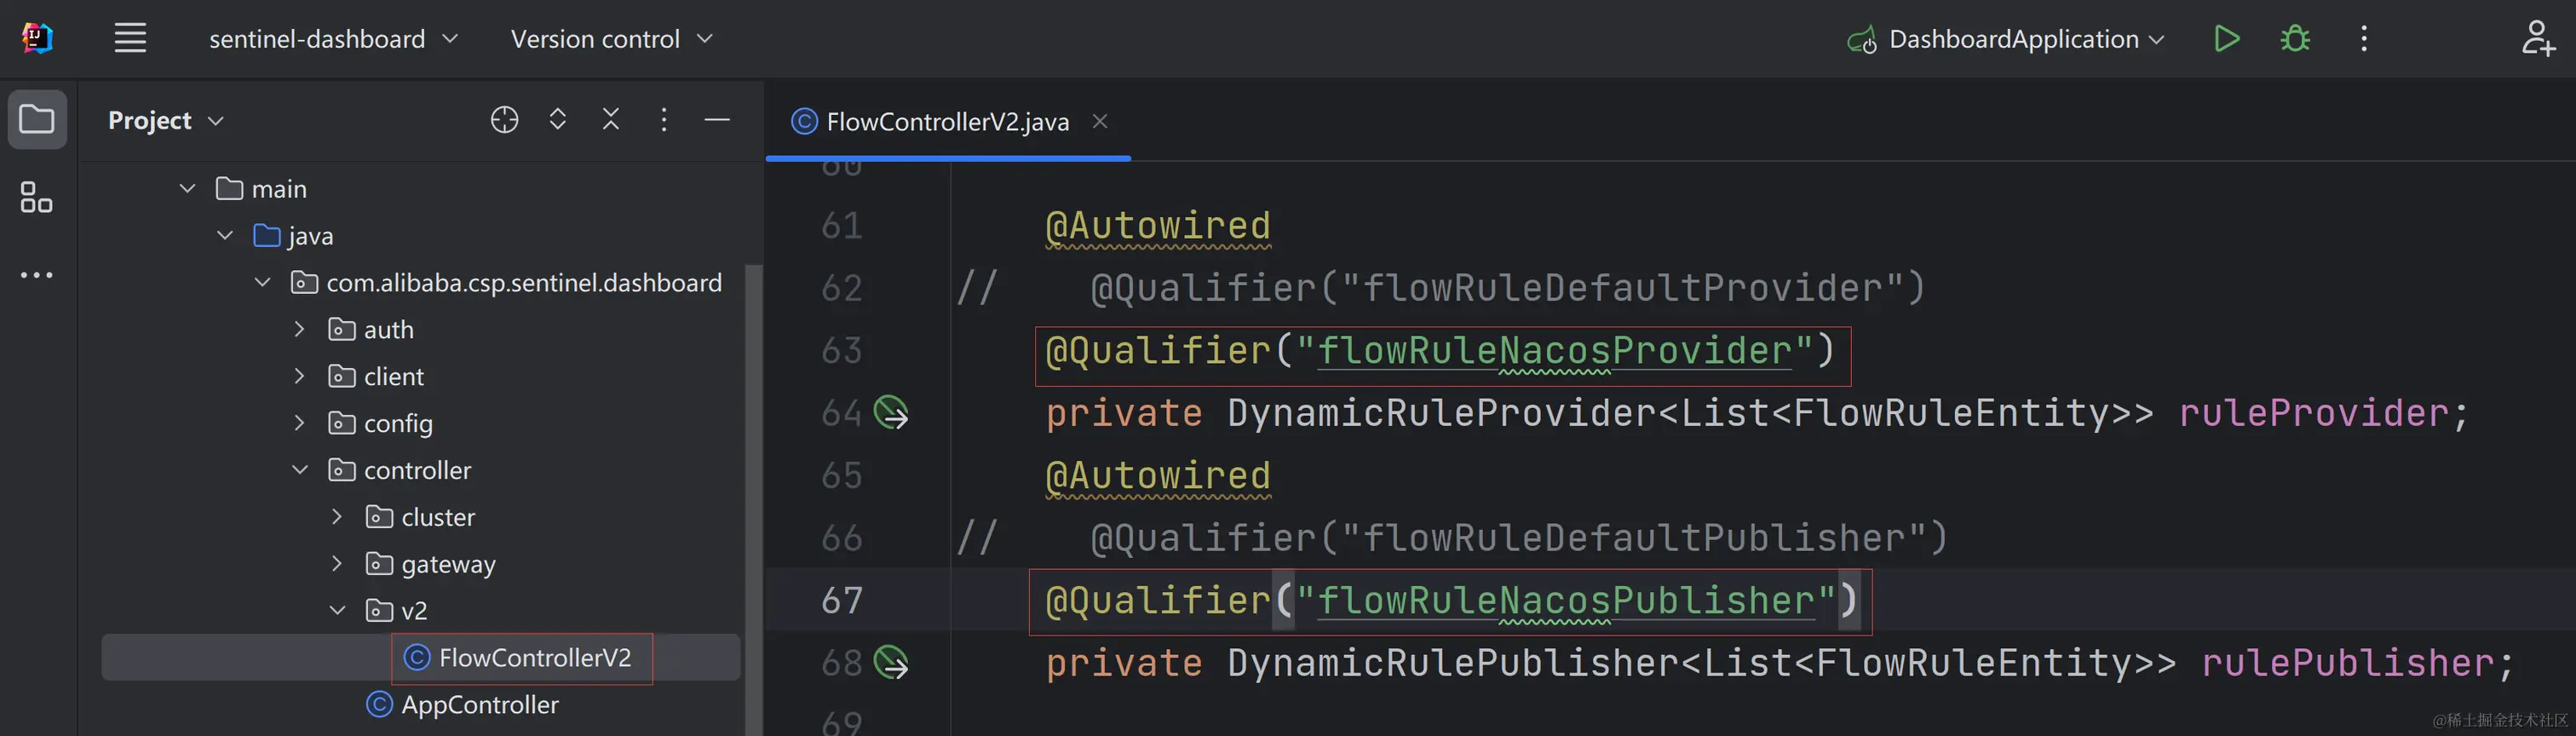The height and width of the screenshot is (736, 2576).
Task: Click the @Autowired annotation on line 65
Action: coord(1158,476)
